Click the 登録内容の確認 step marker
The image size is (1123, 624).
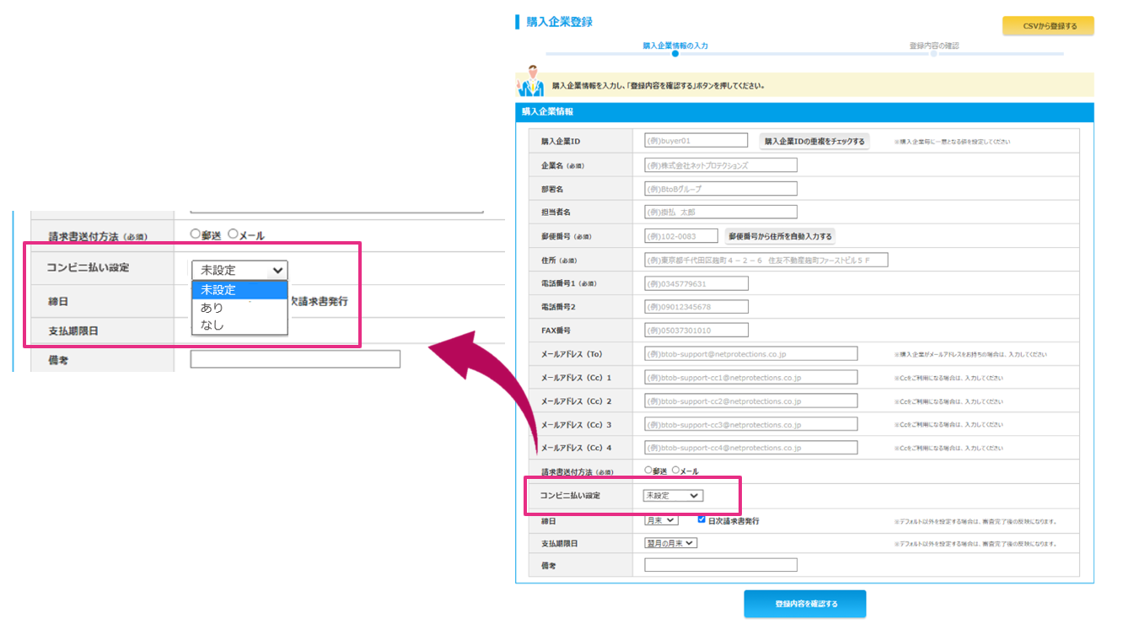pyautogui.click(x=933, y=53)
